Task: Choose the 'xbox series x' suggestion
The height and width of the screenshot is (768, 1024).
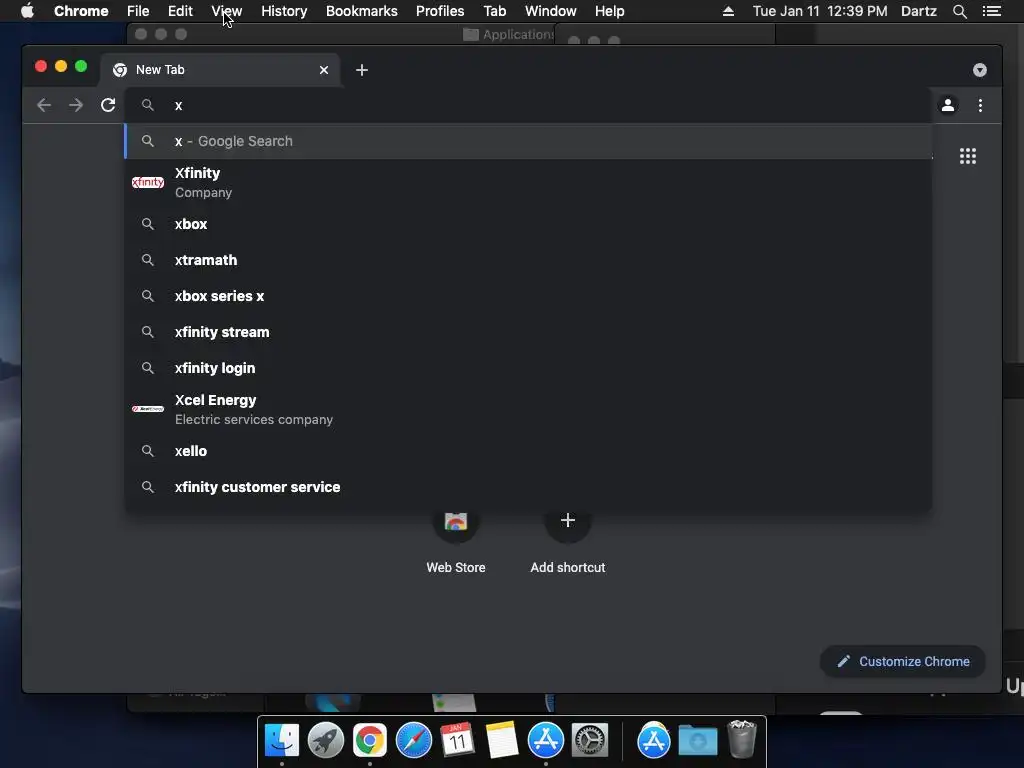Action: click(x=528, y=296)
